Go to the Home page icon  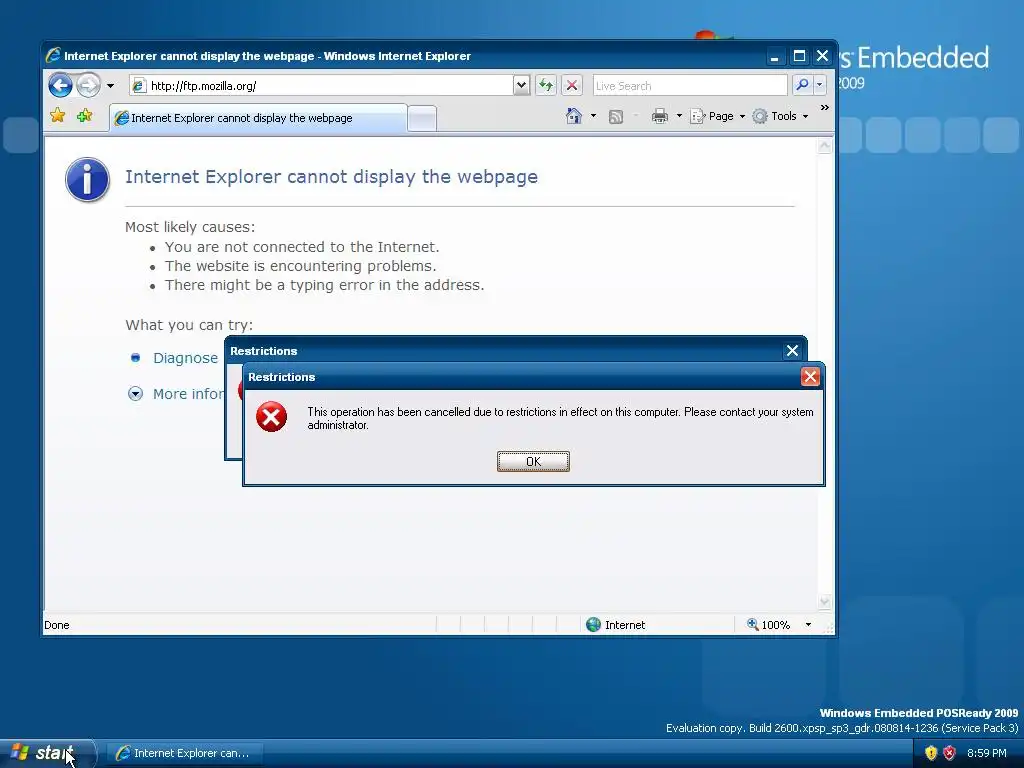[573, 116]
